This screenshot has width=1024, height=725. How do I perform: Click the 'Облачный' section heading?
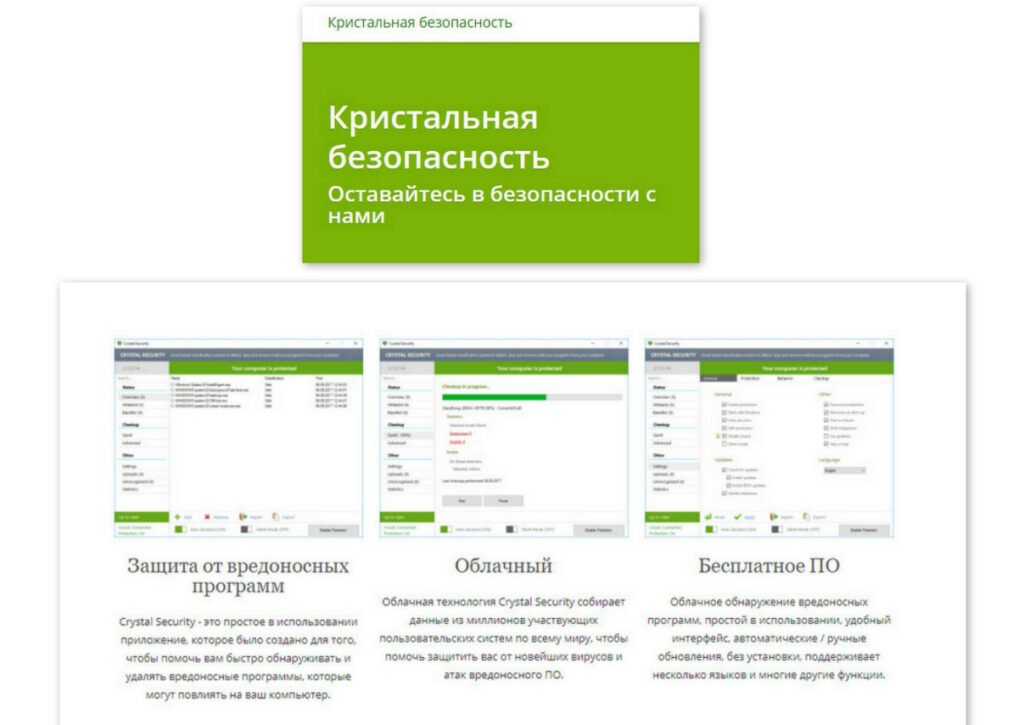[503, 566]
